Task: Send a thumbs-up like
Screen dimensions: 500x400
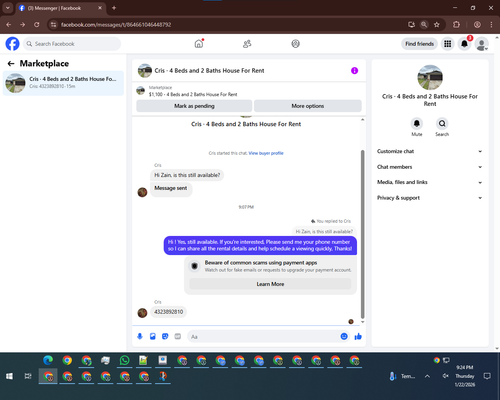Action: point(358,336)
